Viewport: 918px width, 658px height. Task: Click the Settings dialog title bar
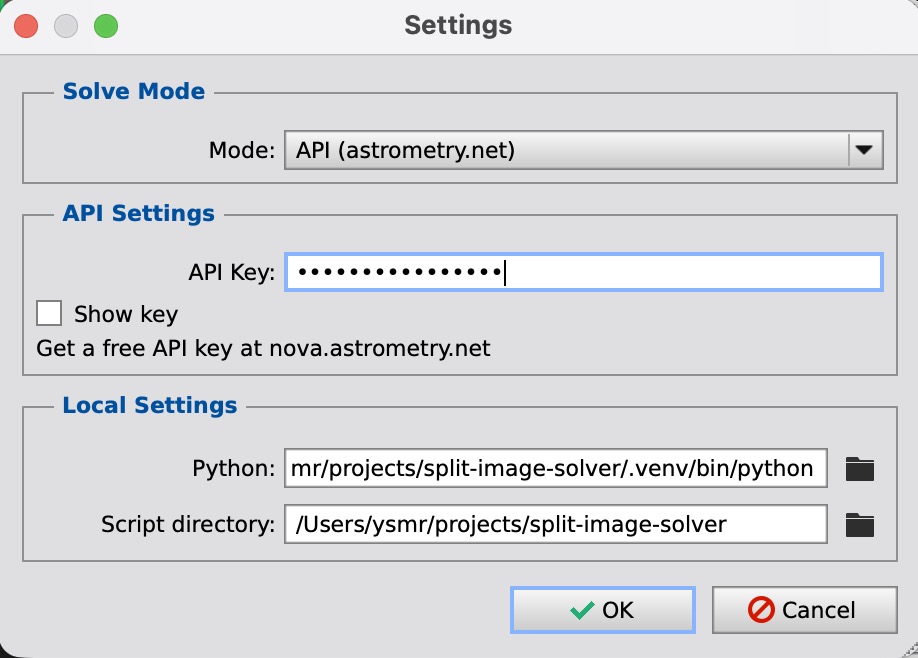(x=457, y=25)
